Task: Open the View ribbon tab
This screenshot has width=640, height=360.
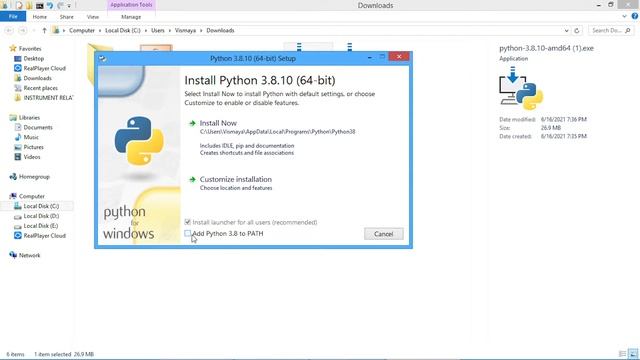Action: 93,17
